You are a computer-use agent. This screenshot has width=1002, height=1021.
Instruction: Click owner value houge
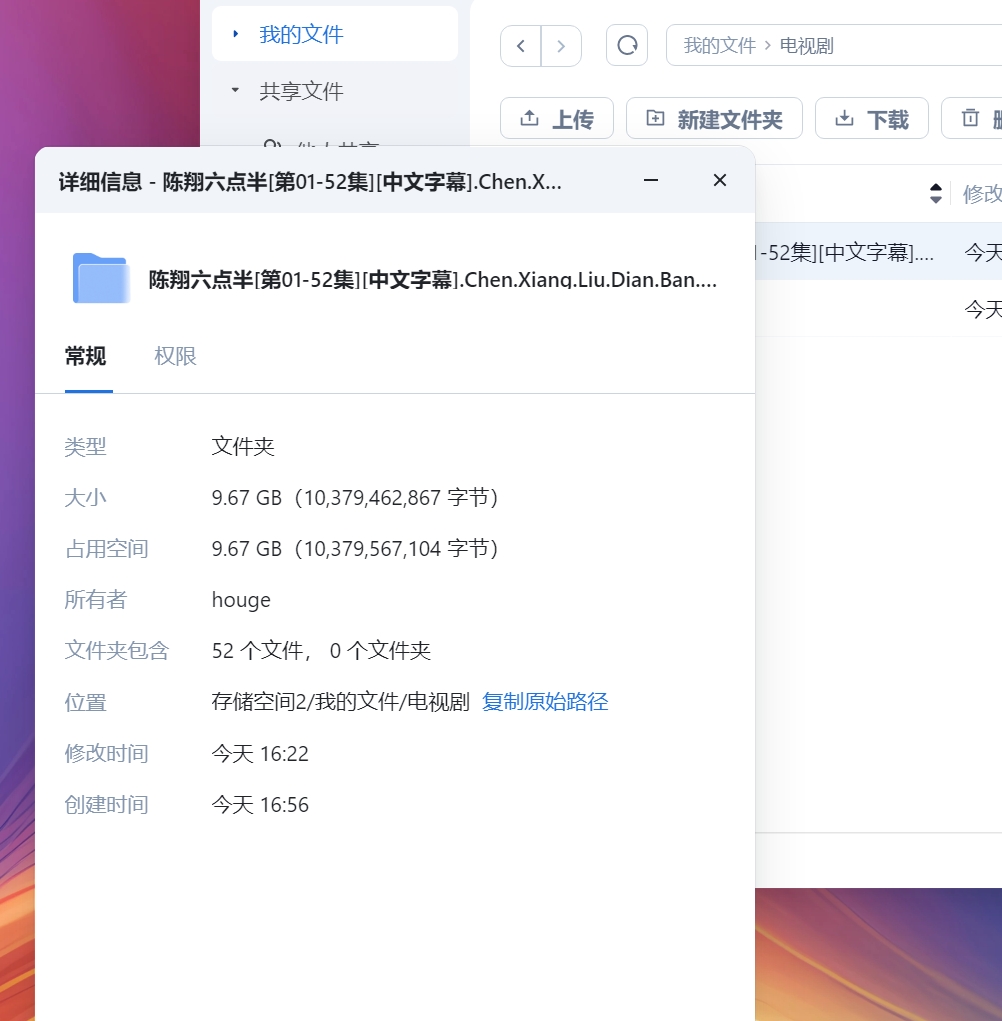click(241, 600)
